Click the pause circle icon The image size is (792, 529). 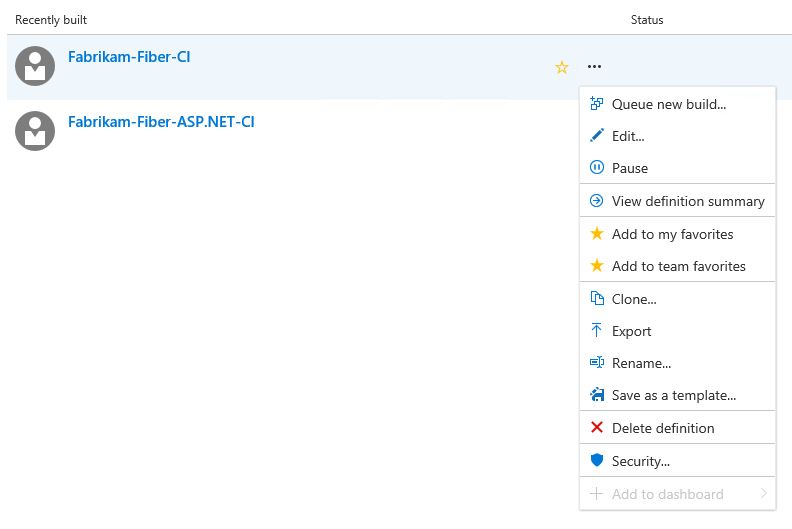tap(597, 167)
